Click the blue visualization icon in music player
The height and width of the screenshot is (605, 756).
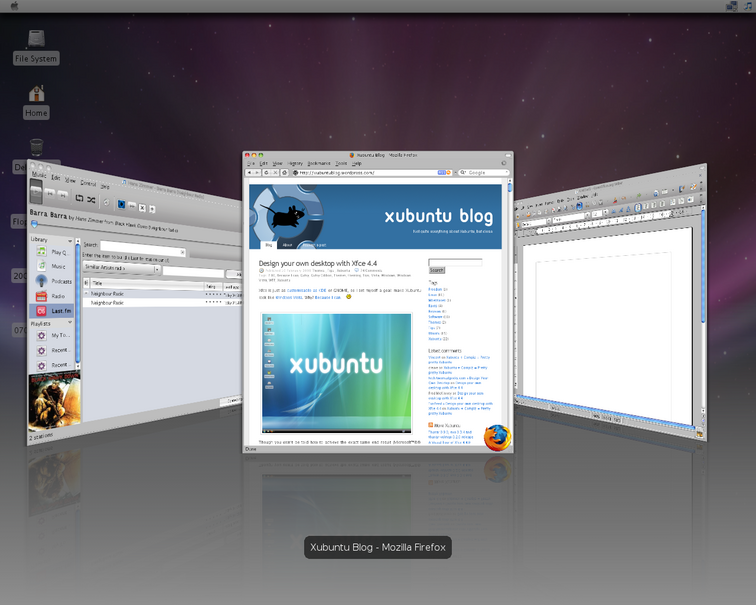122,204
